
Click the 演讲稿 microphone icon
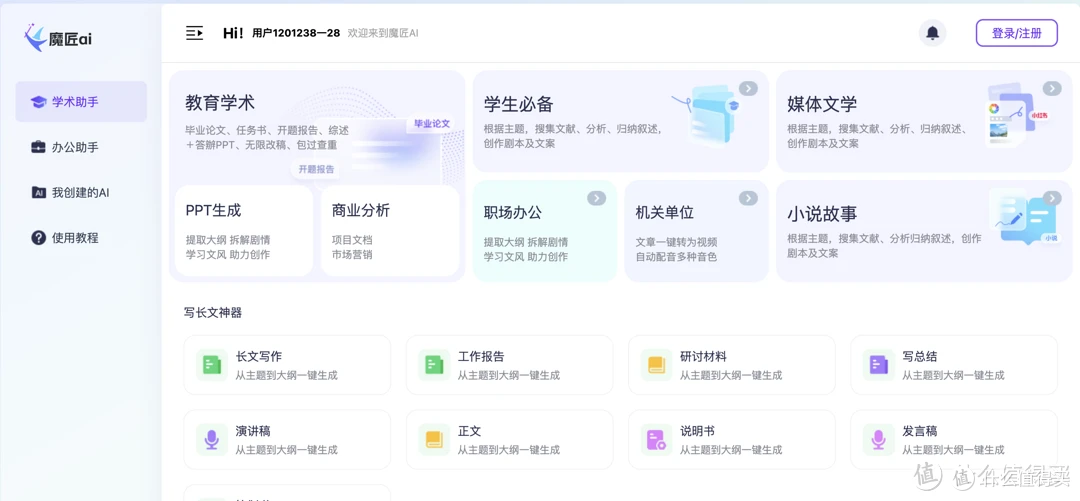coord(212,439)
